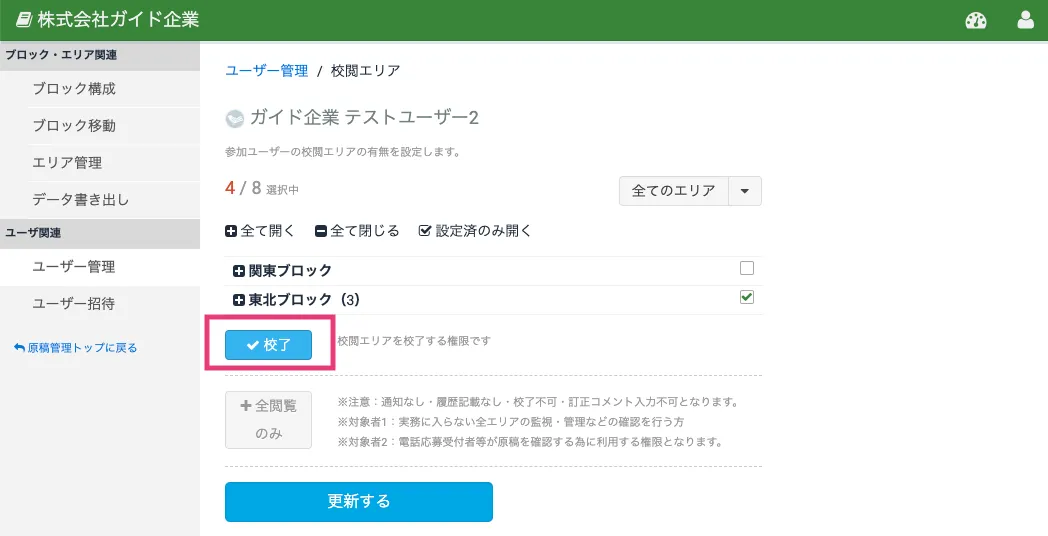Image resolution: width=1048 pixels, height=536 pixels.
Task: Uncheck the 東北ブロック checkbox
Action: point(746,297)
